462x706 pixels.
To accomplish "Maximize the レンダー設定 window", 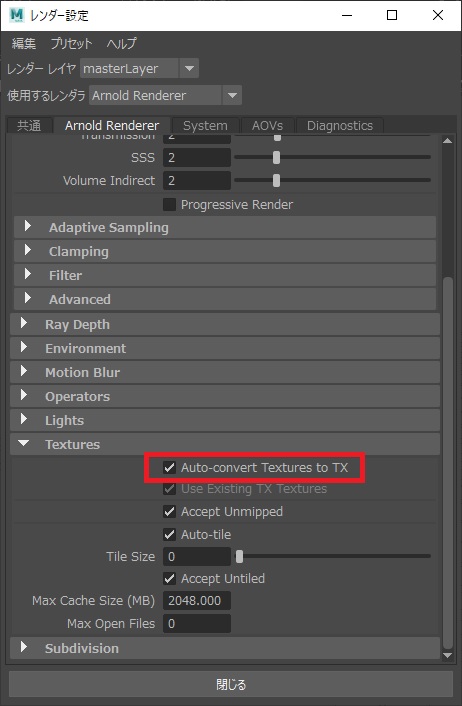I will point(392,15).
